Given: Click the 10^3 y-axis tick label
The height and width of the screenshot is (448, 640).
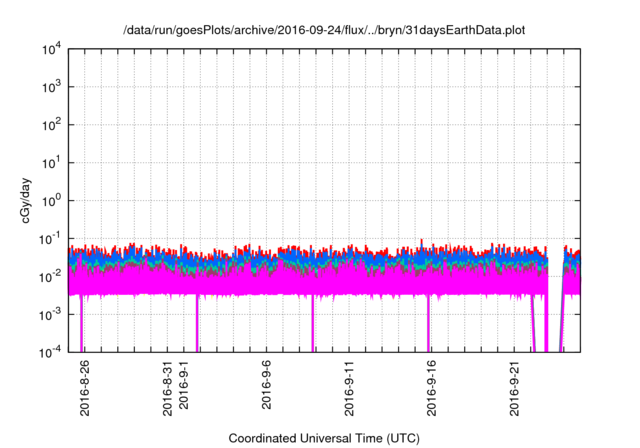Looking at the screenshot, I should [51, 87].
